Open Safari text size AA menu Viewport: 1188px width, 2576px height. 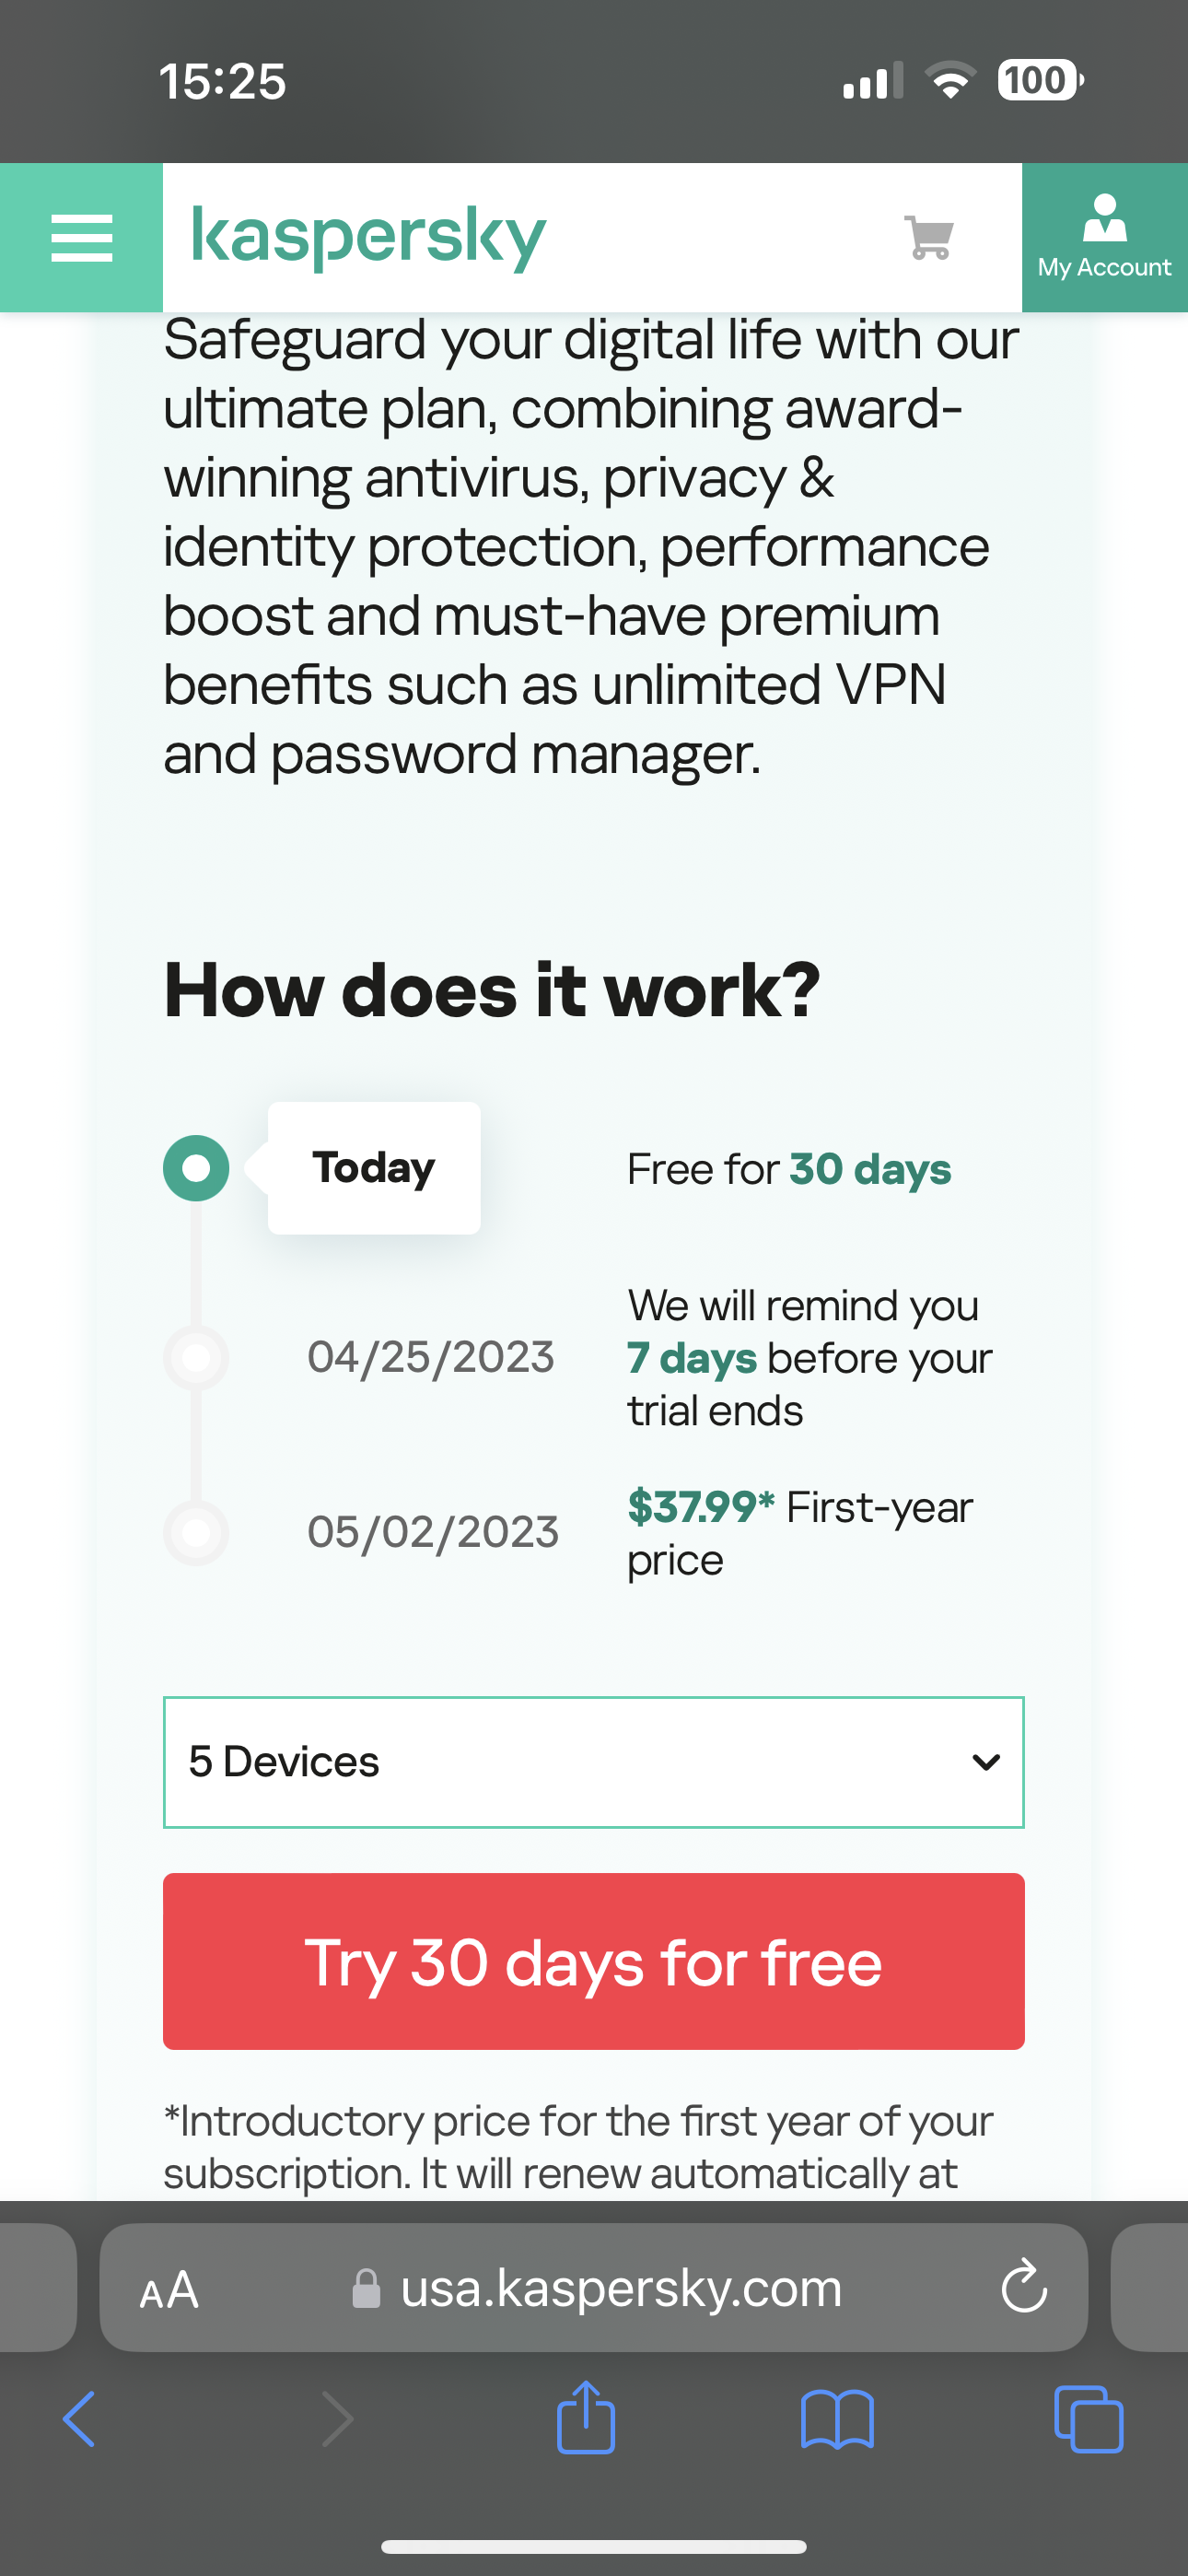click(169, 2289)
